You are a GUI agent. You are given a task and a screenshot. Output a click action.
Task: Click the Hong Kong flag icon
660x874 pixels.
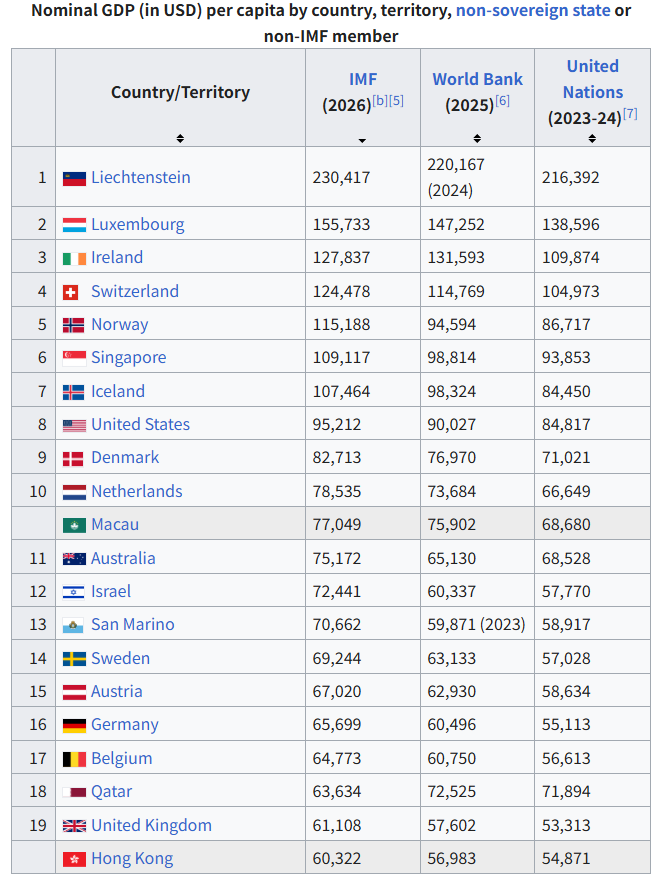tap(74, 860)
